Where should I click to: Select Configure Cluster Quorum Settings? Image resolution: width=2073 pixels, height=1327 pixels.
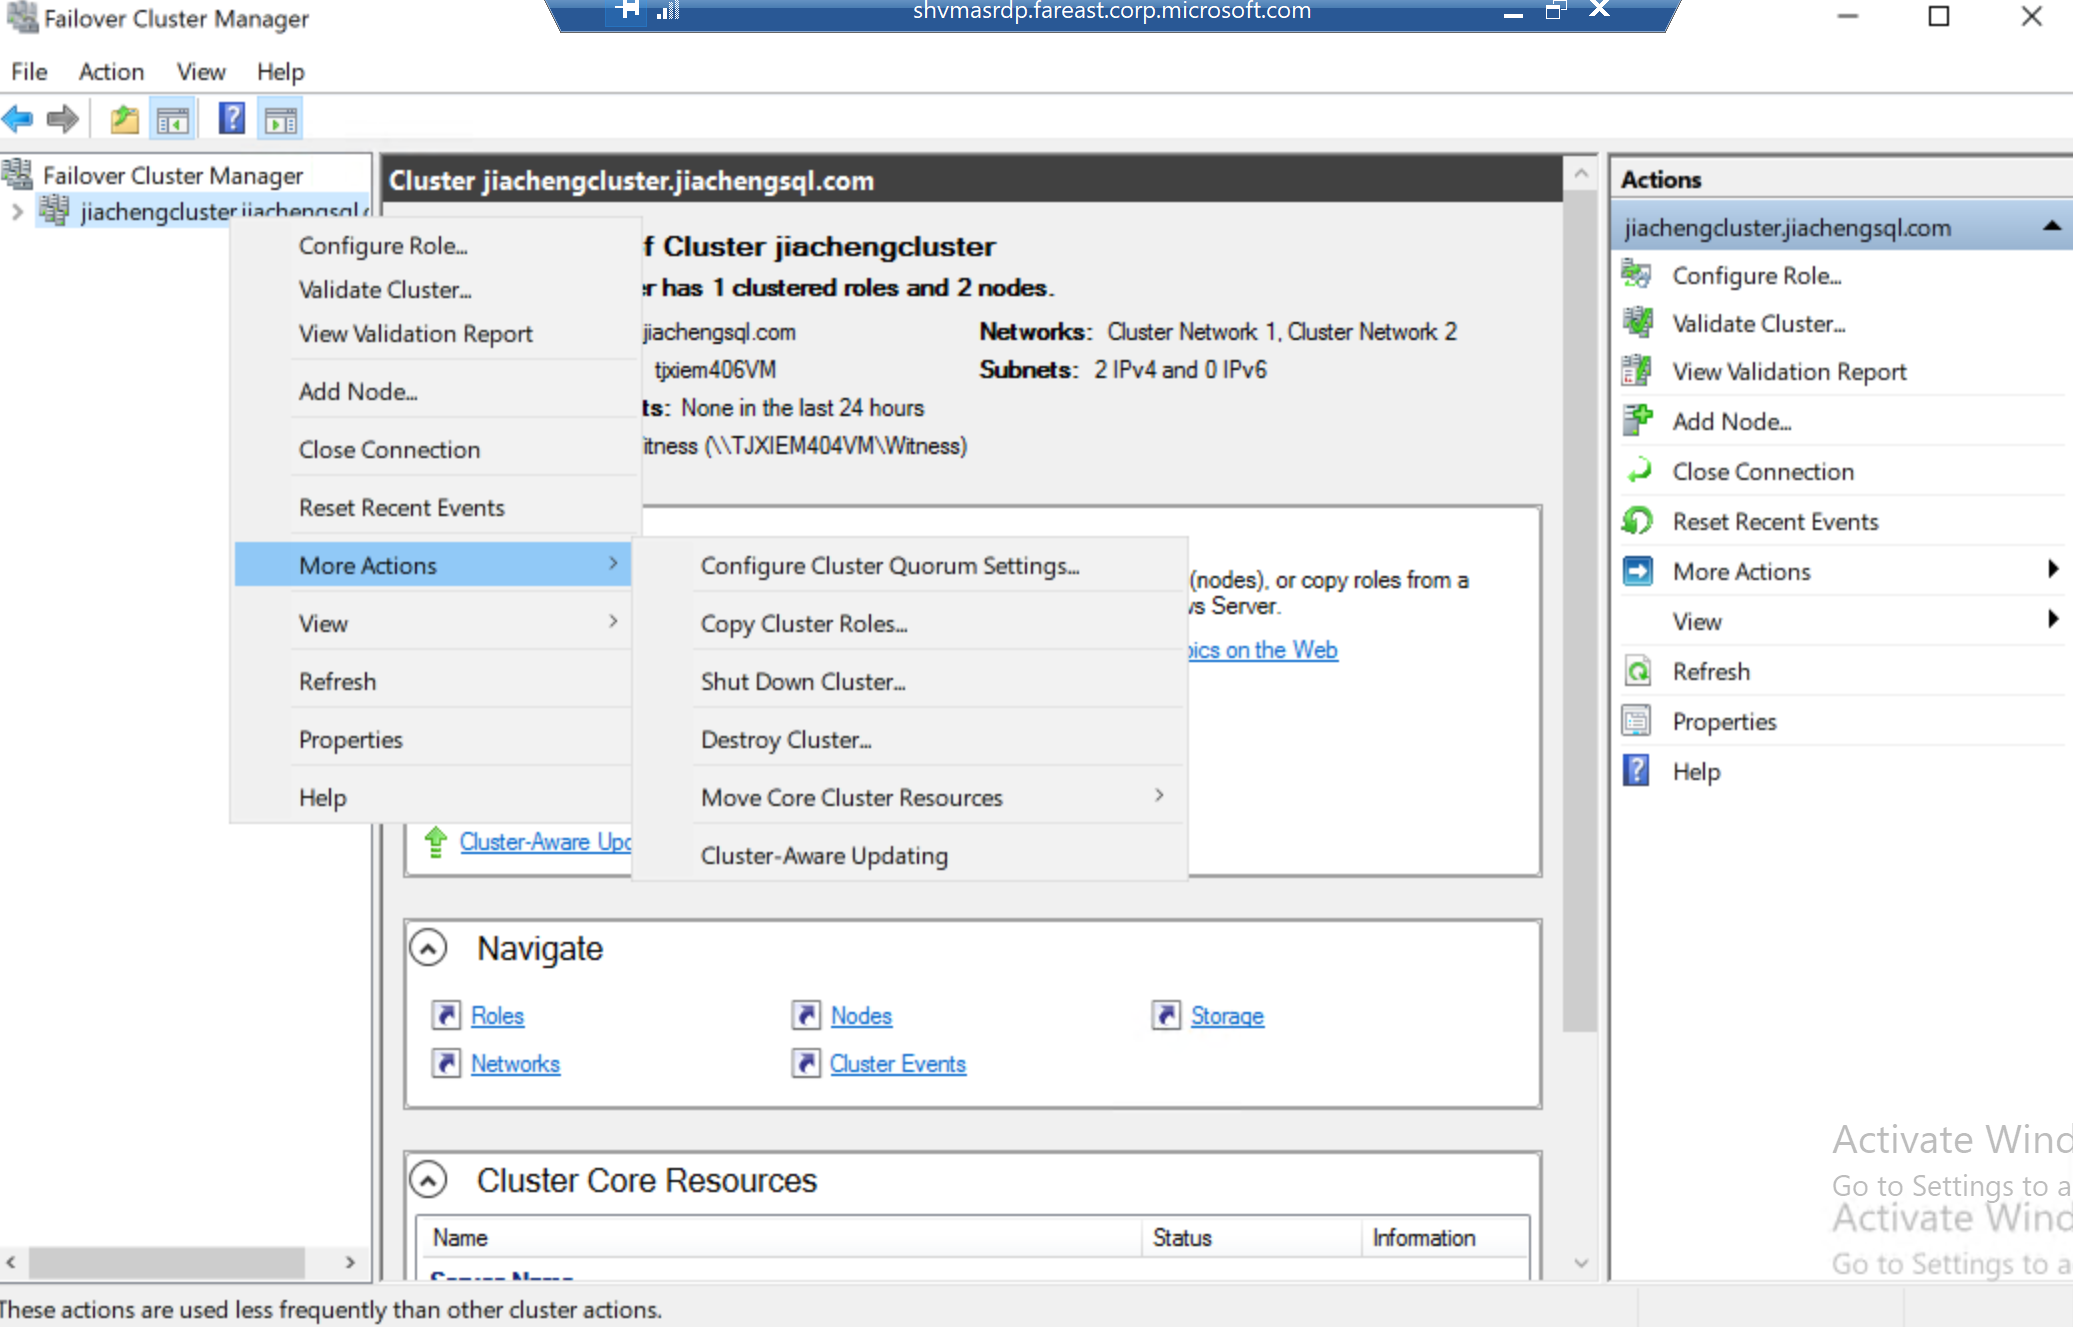pos(889,566)
